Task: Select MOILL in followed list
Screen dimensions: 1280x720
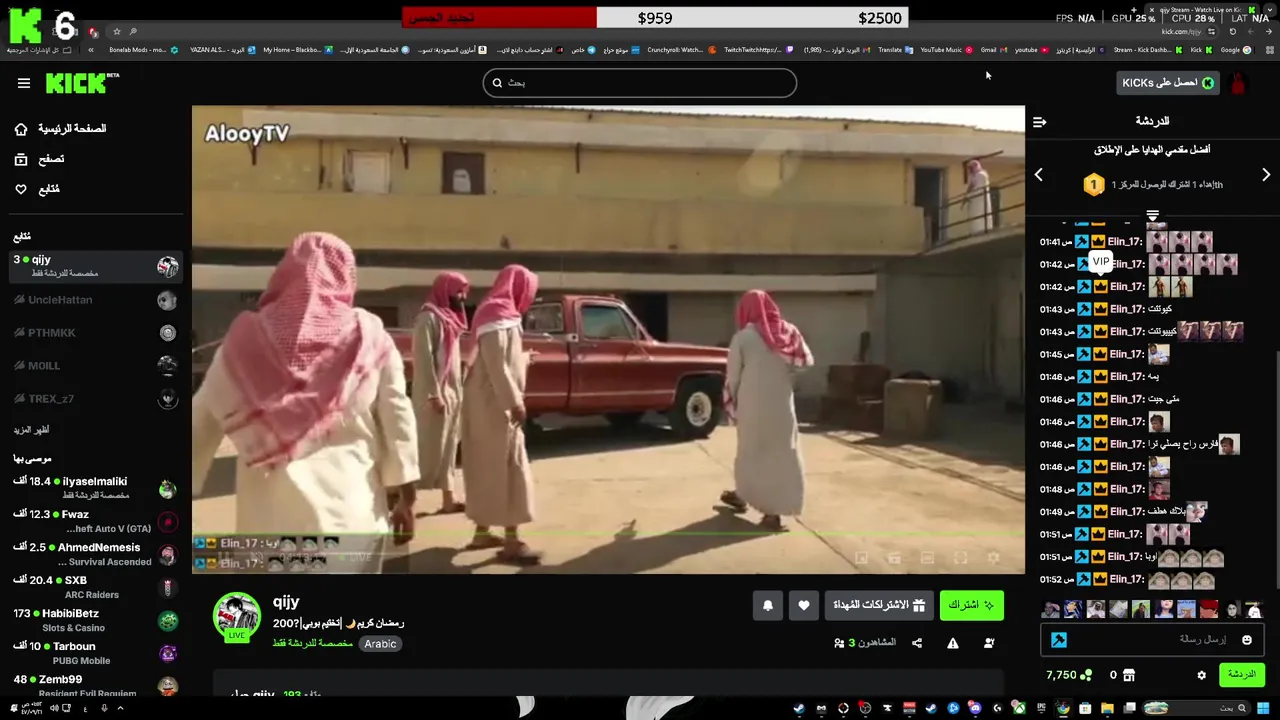Action: pyautogui.click(x=96, y=366)
